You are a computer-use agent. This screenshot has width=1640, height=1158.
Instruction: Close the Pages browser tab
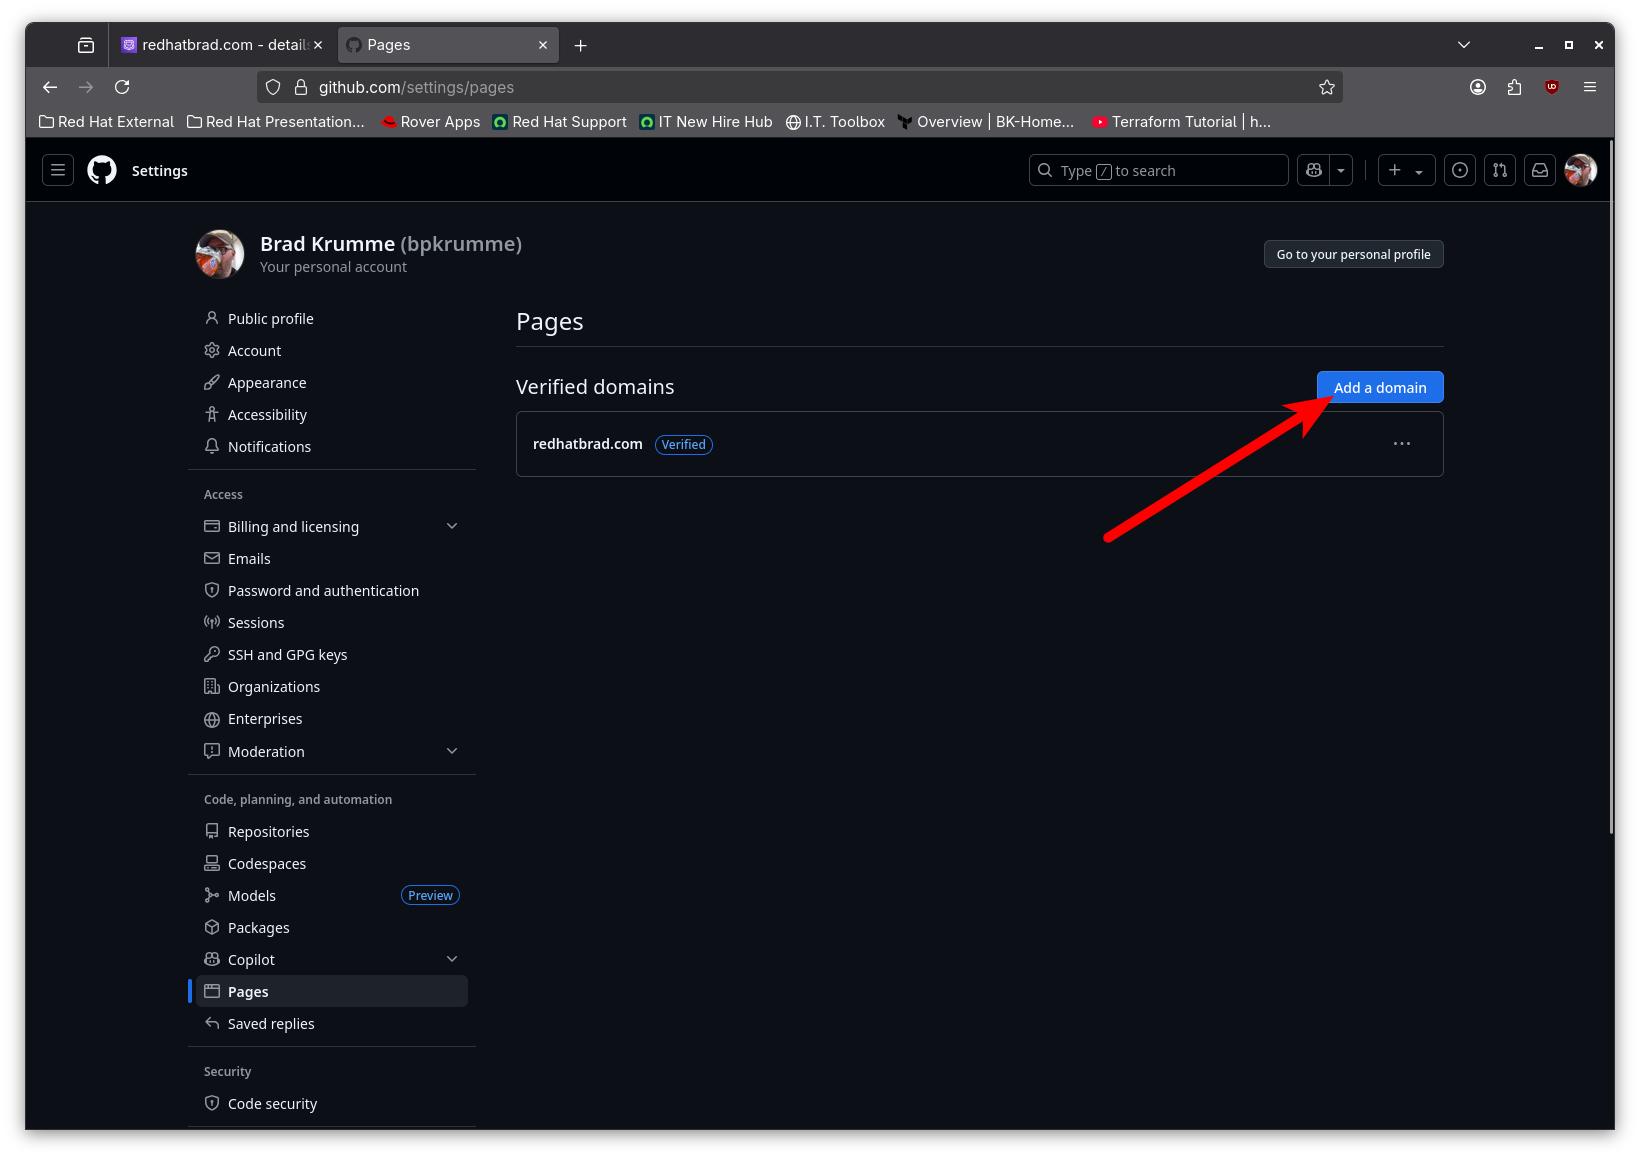(x=543, y=45)
